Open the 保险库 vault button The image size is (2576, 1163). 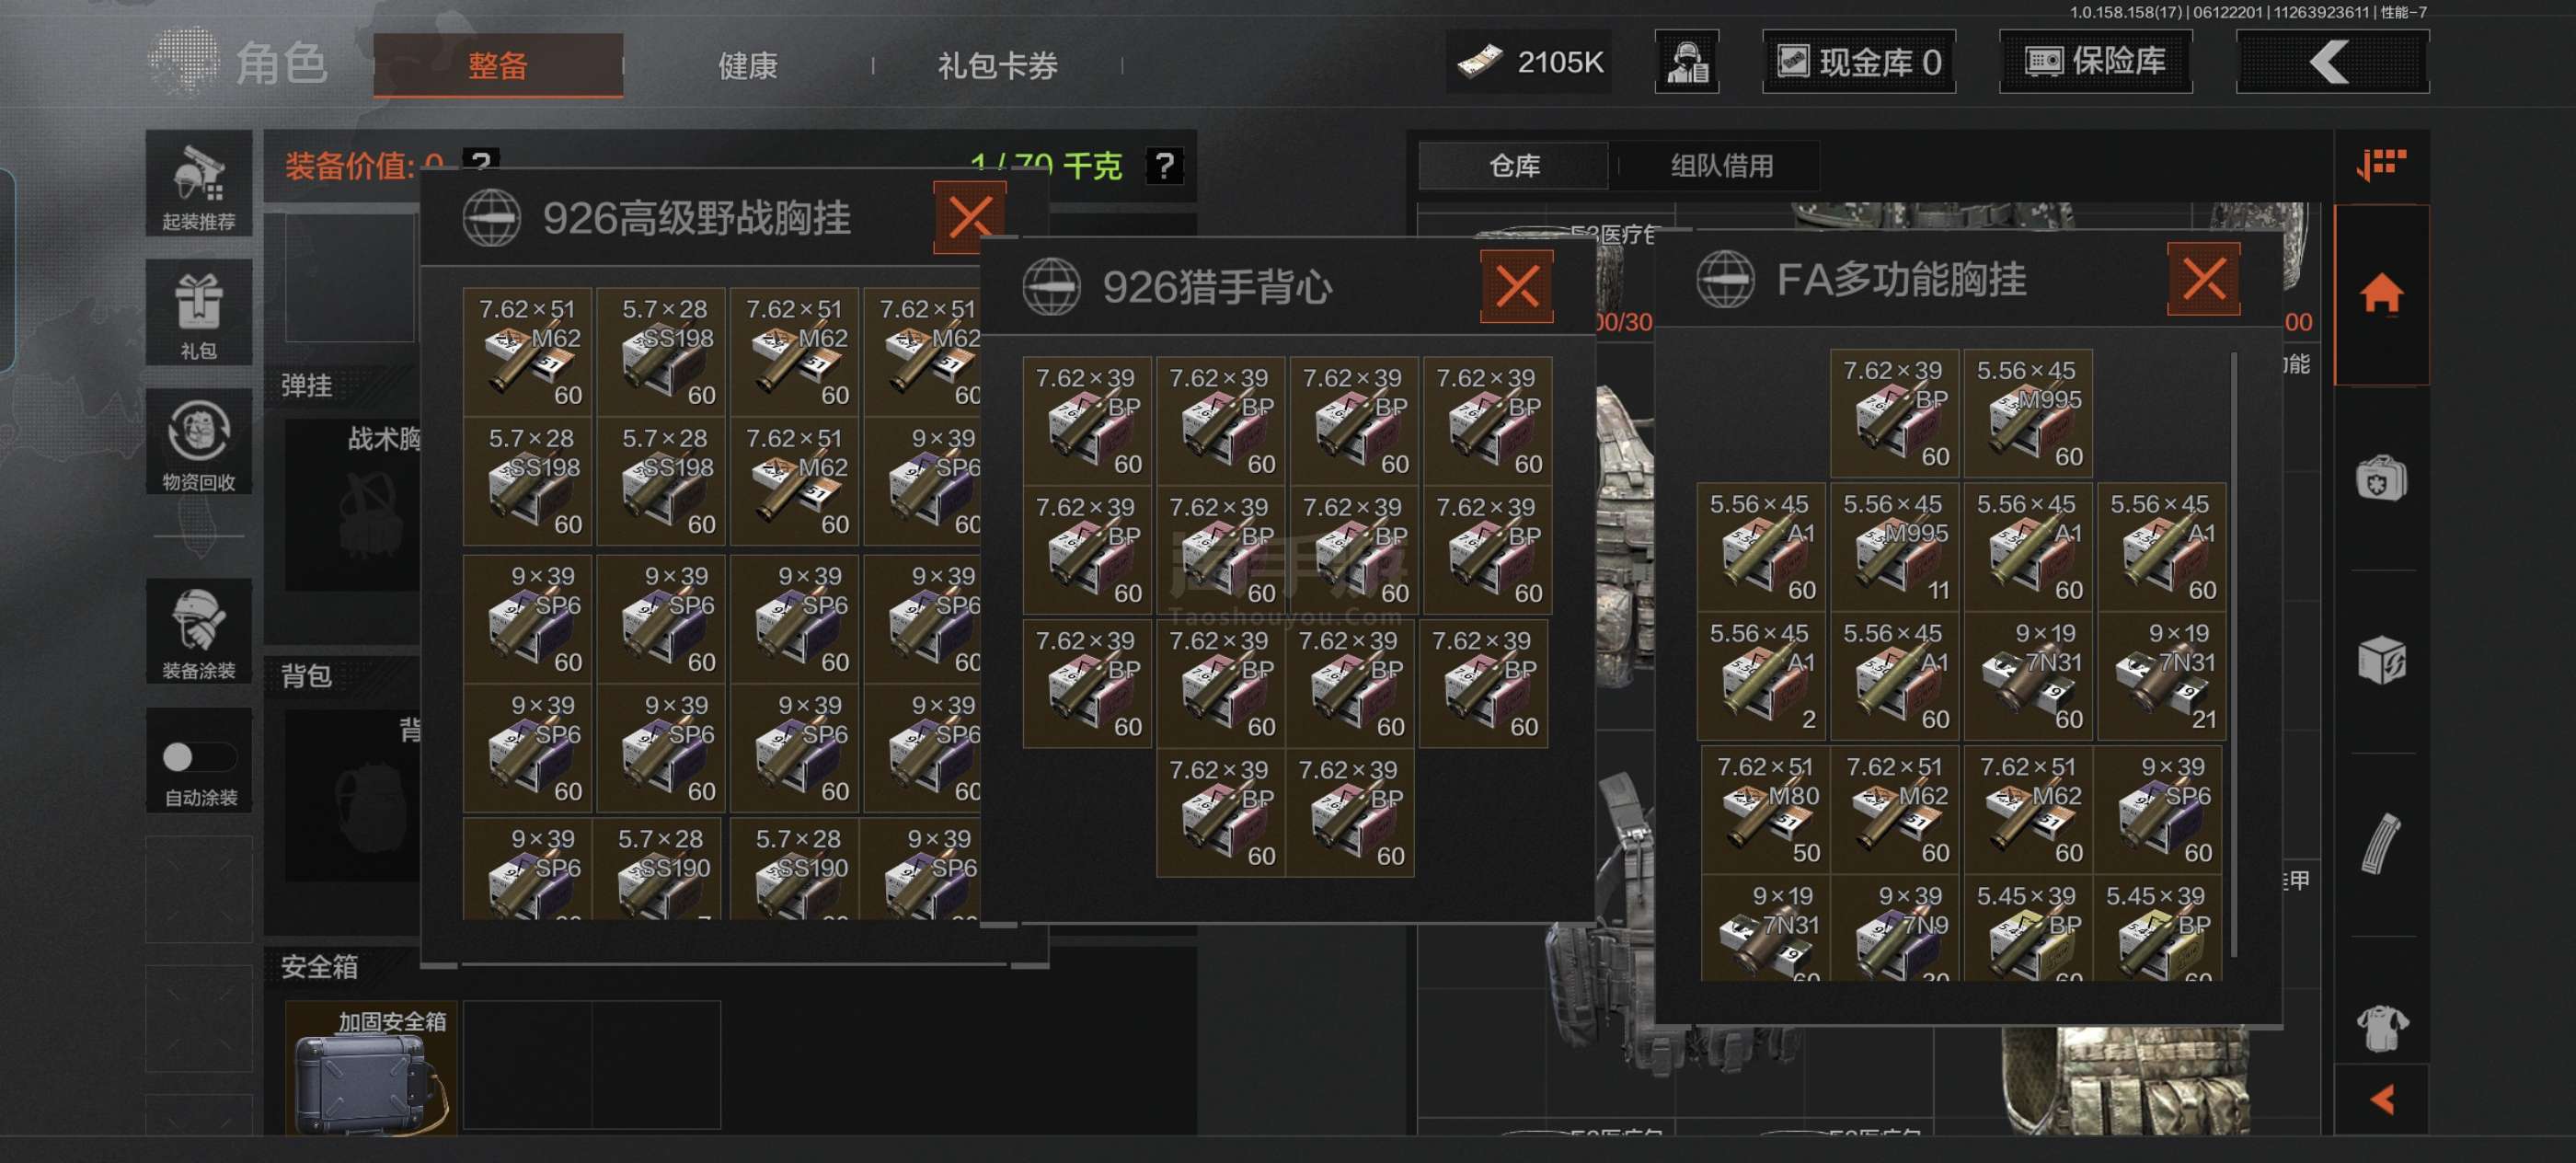pos(2096,62)
